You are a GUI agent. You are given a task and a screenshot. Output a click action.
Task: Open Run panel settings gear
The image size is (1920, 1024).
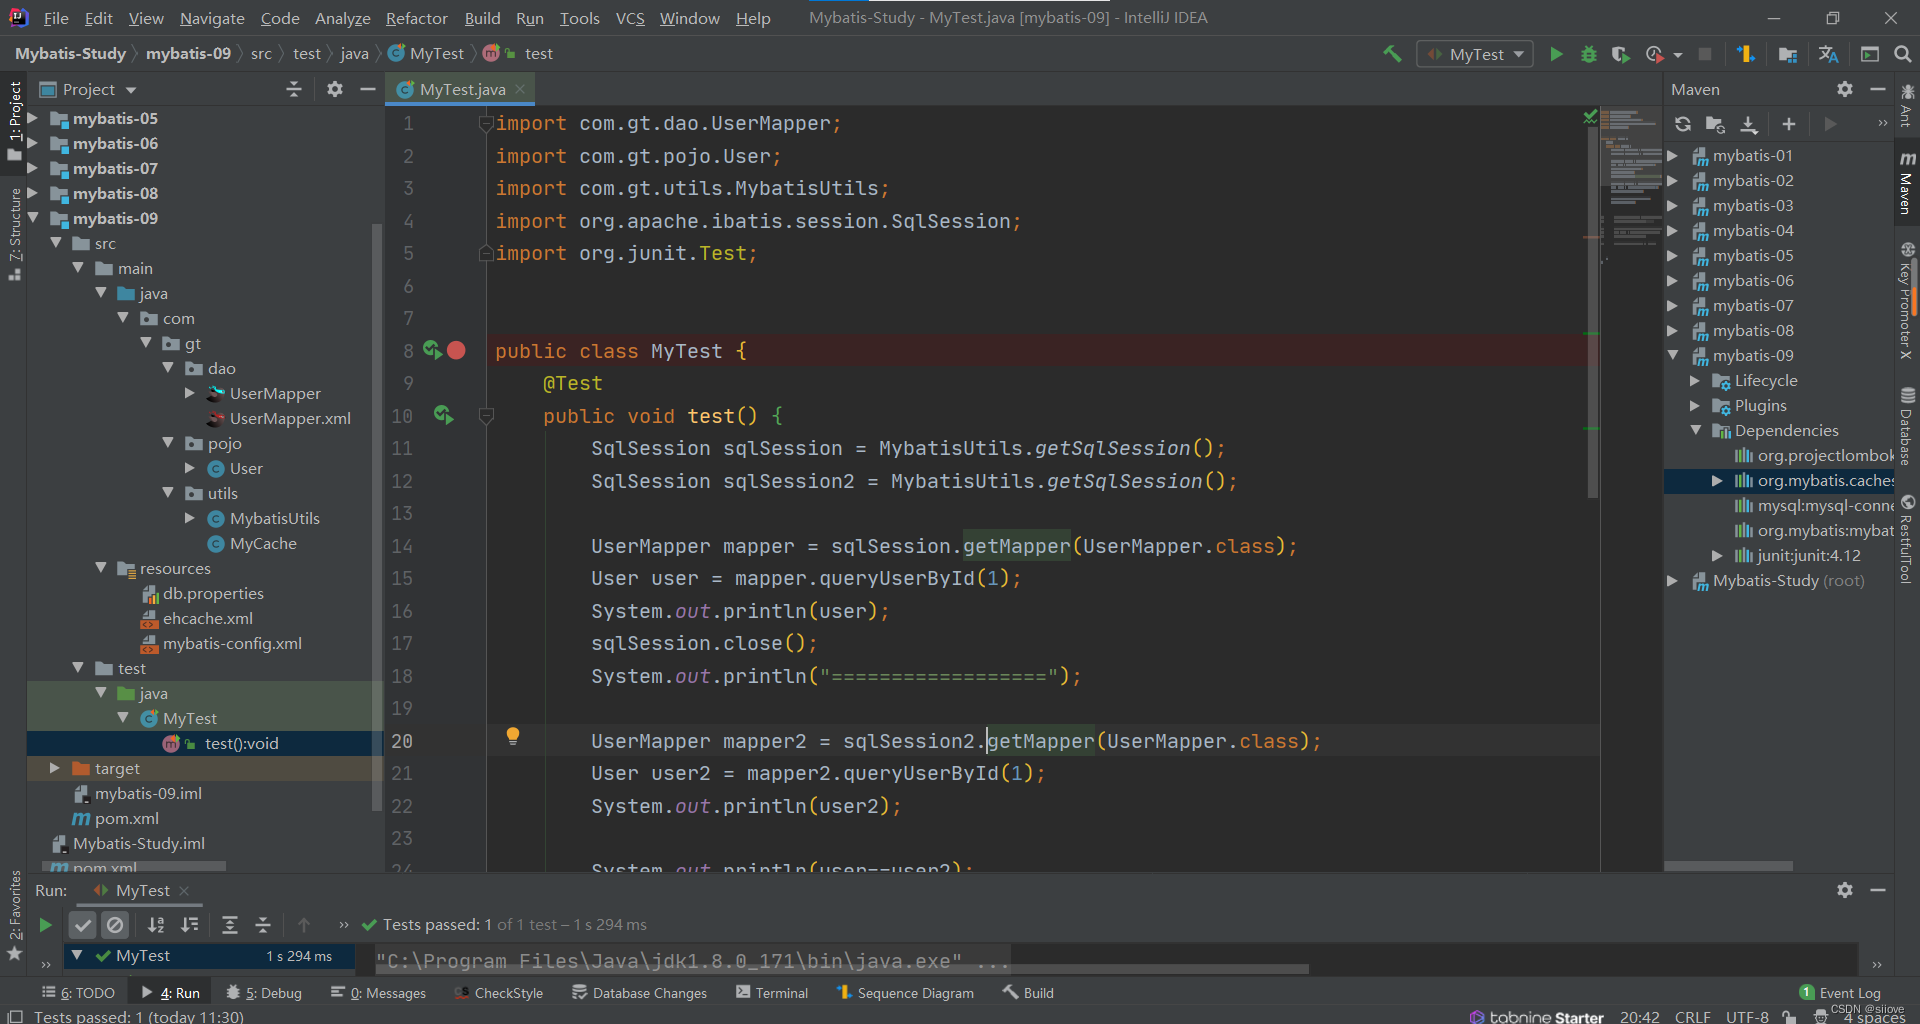click(x=1845, y=890)
